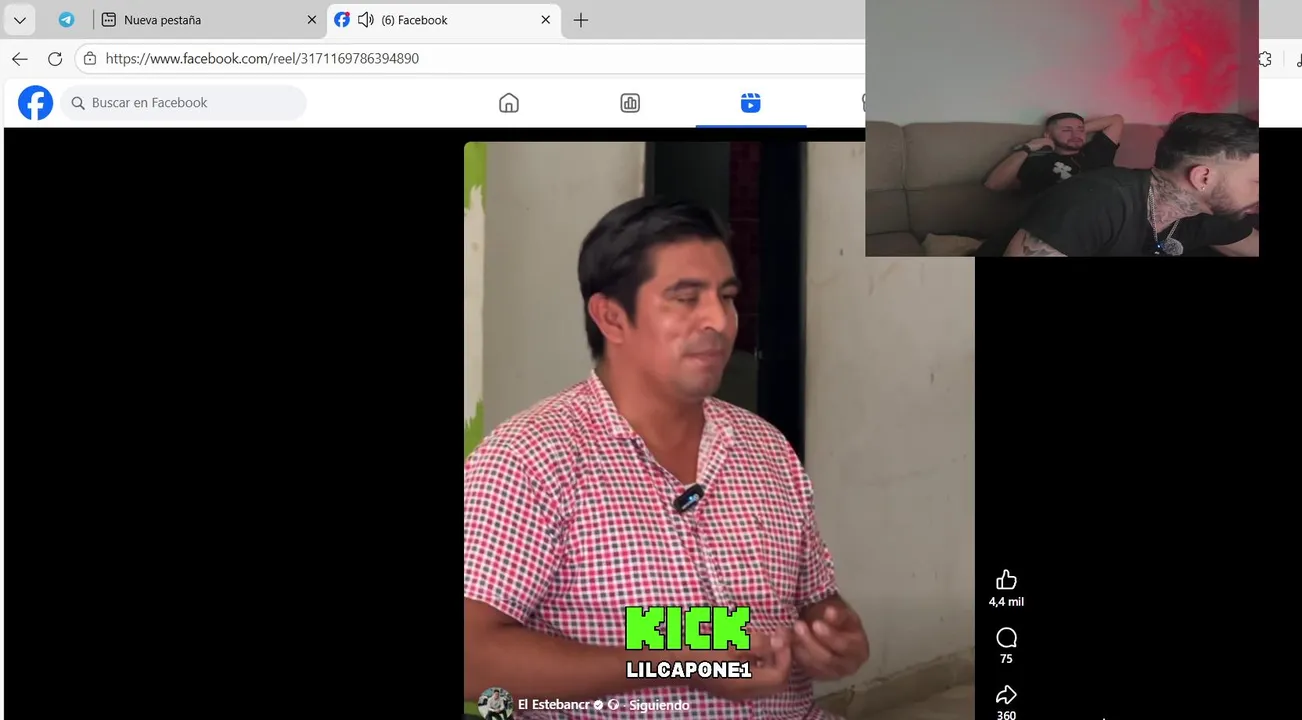Open comments with speech bubble icon
This screenshot has width=1302, height=720.
click(1006, 637)
